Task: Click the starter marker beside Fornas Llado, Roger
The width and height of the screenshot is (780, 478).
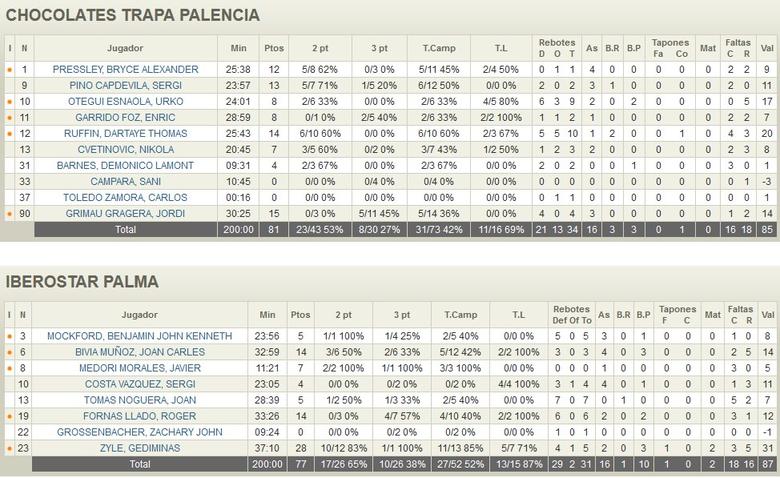Action: tap(10, 416)
